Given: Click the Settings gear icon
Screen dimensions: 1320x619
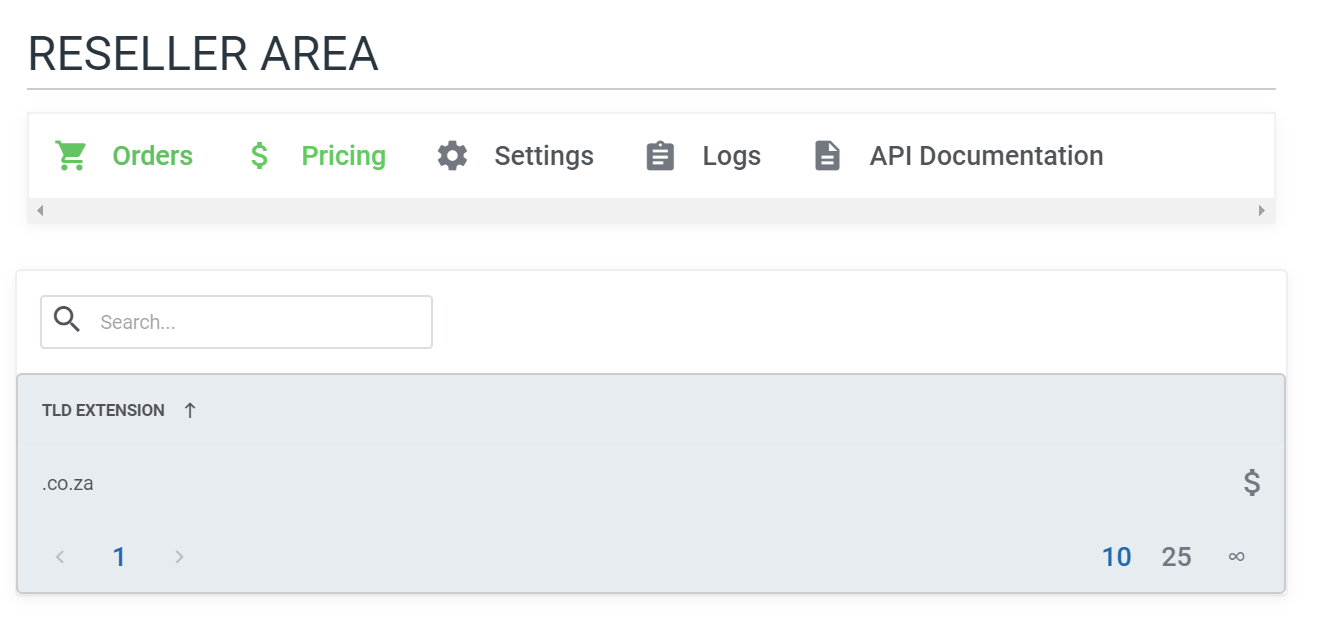Looking at the screenshot, I should point(452,156).
